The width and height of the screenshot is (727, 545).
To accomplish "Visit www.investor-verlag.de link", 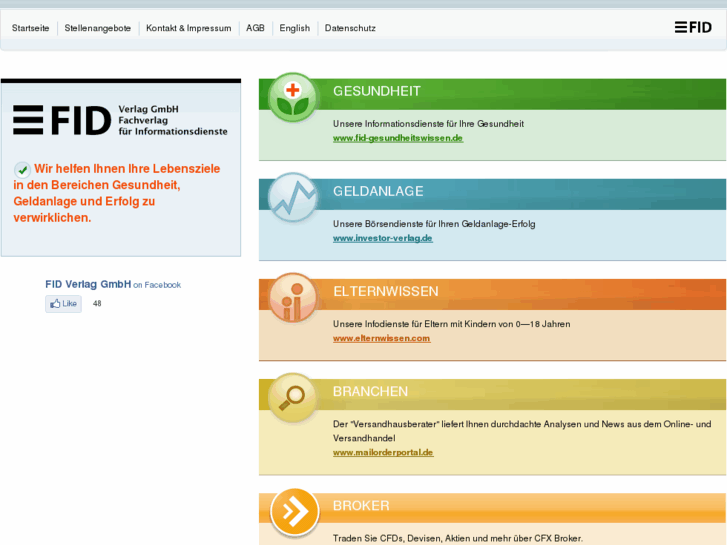I will click(x=383, y=238).
